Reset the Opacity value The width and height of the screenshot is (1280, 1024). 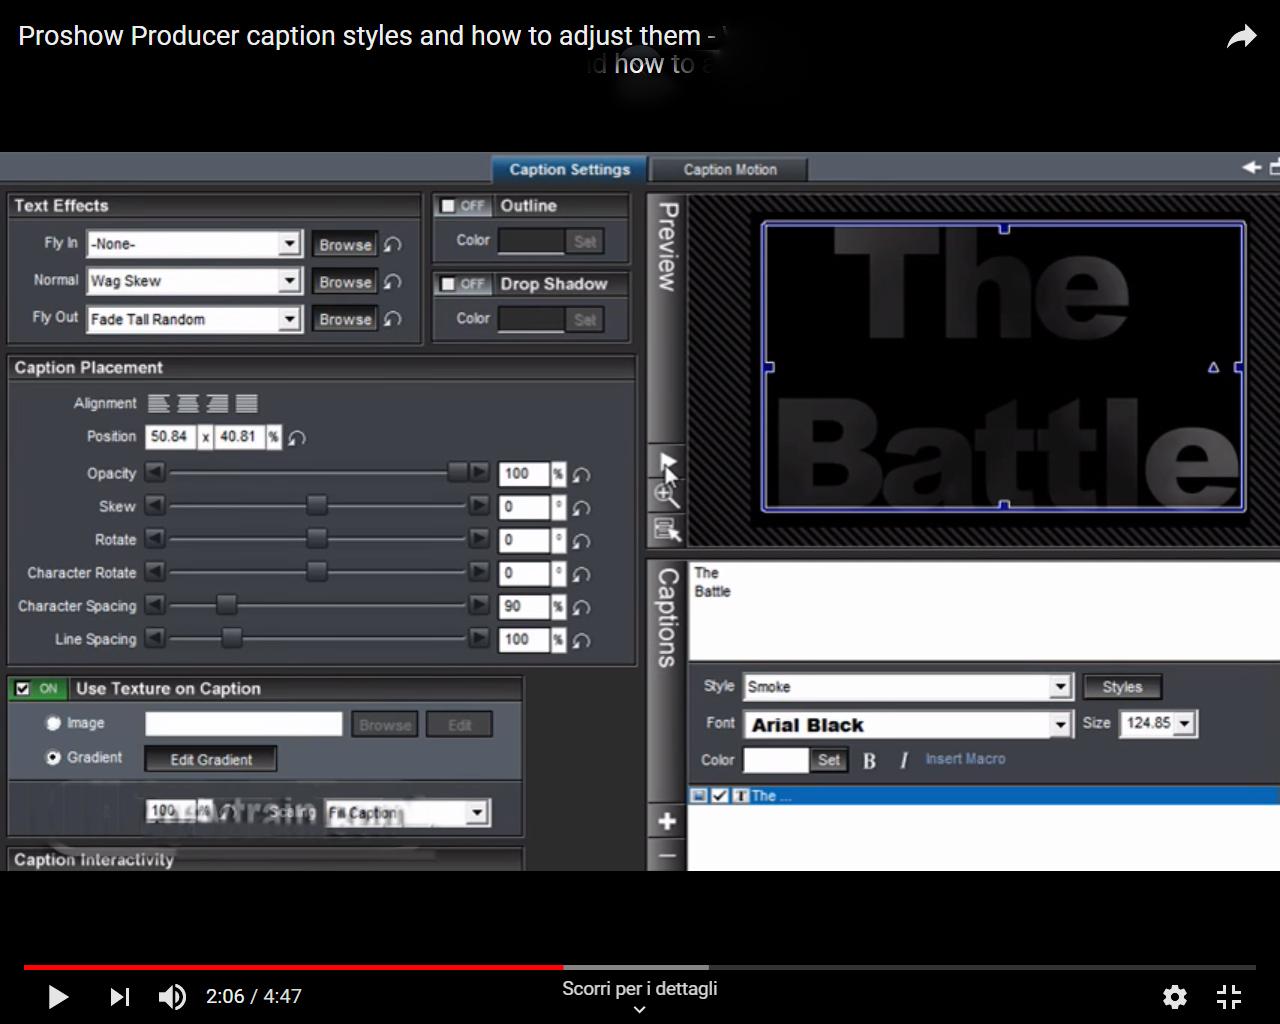point(581,474)
